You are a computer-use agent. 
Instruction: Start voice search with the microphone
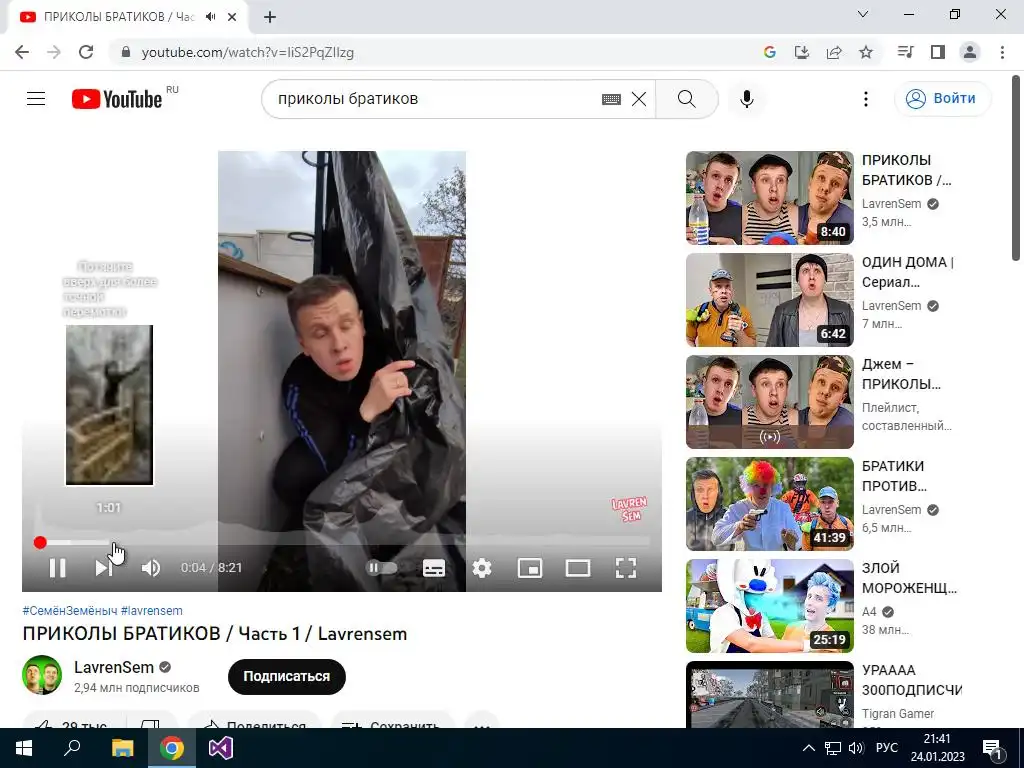[747, 99]
